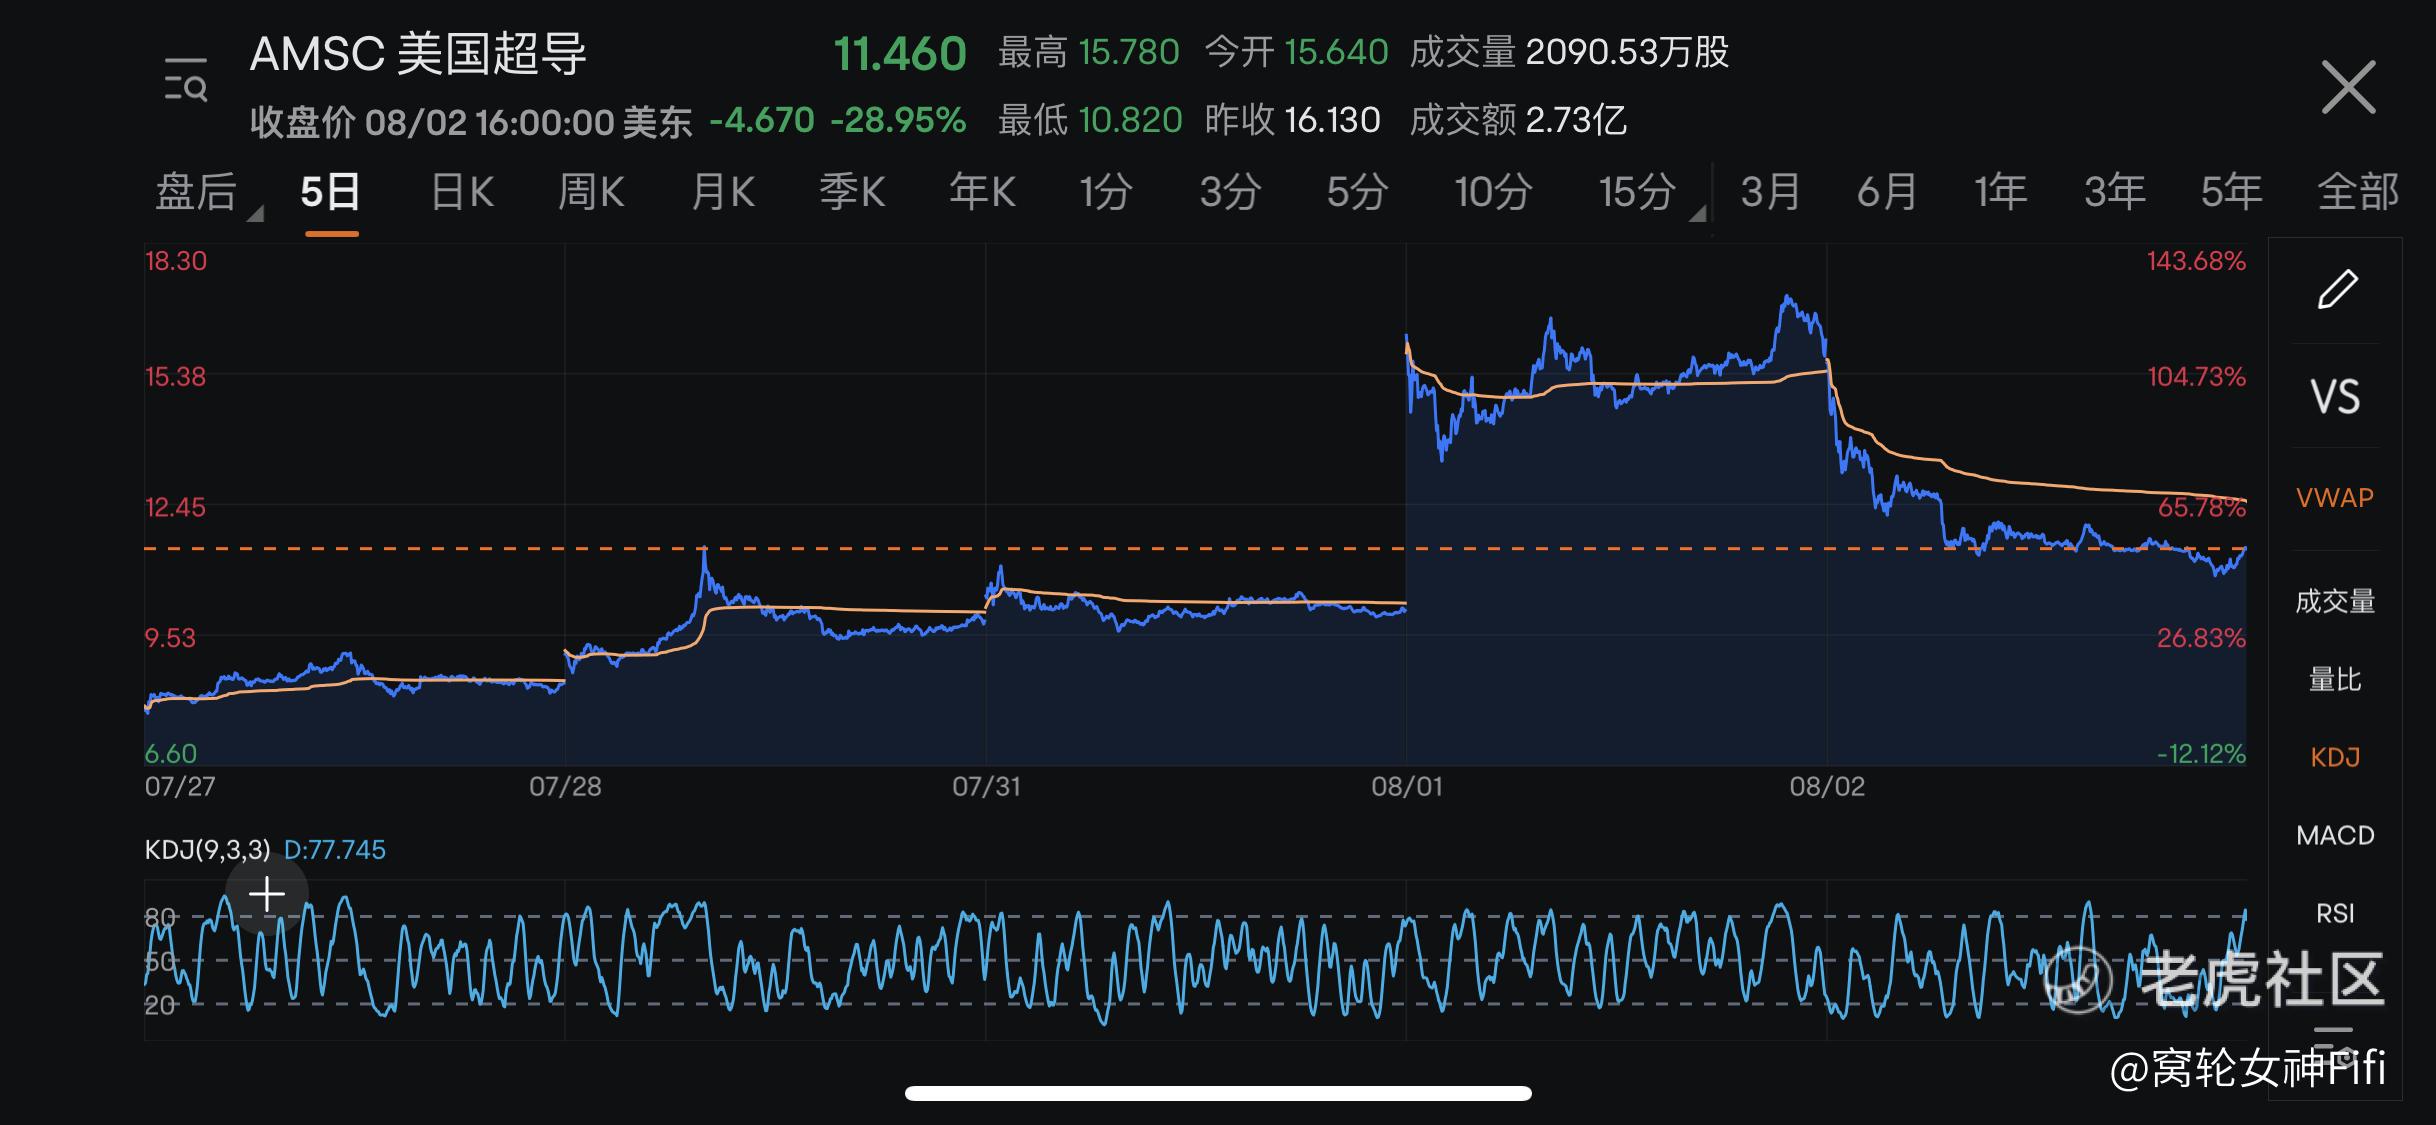
Task: Select the 5分 interval tab
Action: point(1357,192)
